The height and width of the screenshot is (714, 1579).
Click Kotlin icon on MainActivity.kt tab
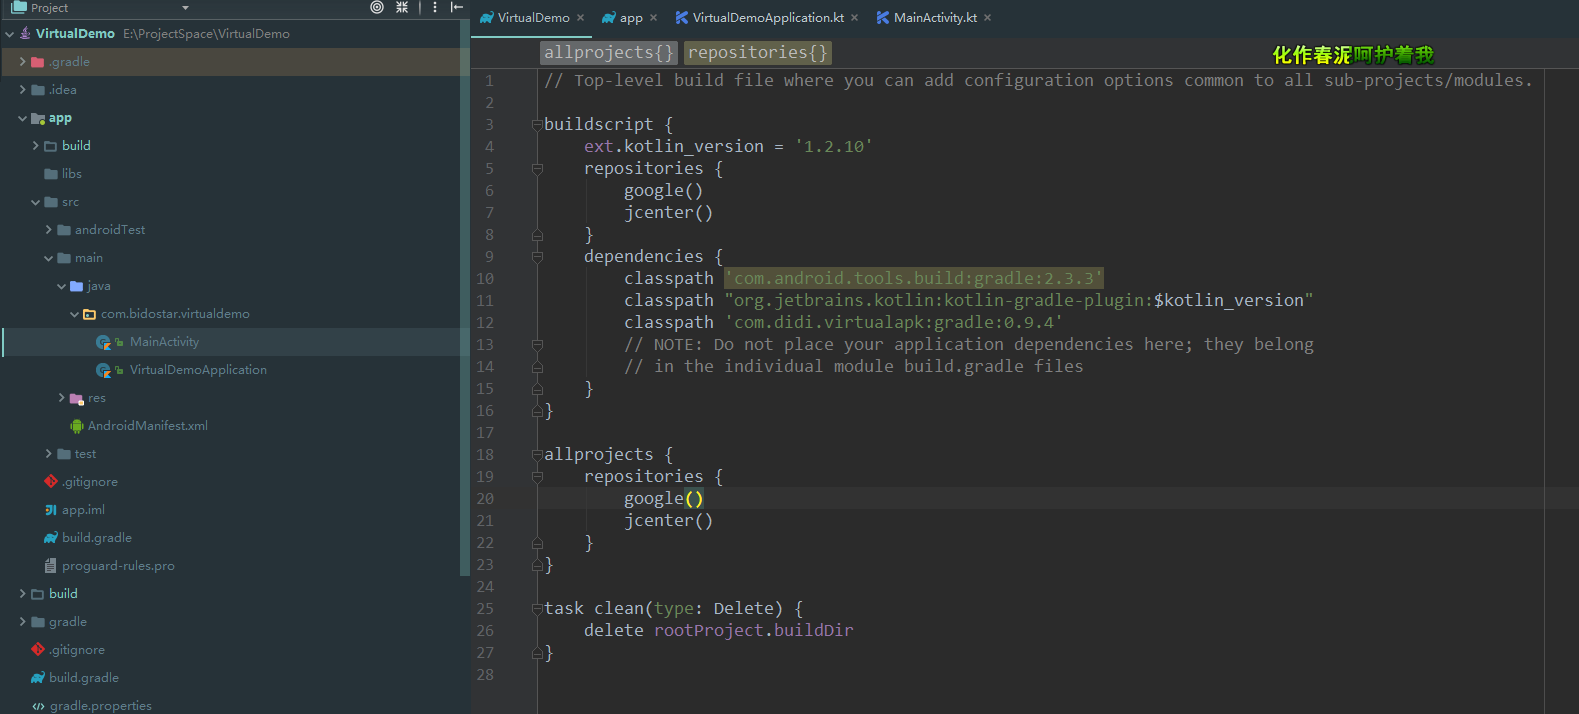[883, 18]
